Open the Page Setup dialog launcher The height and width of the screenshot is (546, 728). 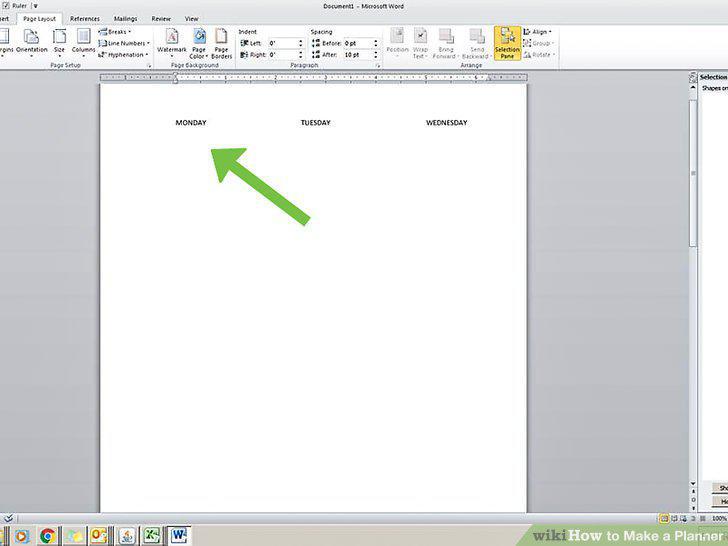(x=149, y=66)
